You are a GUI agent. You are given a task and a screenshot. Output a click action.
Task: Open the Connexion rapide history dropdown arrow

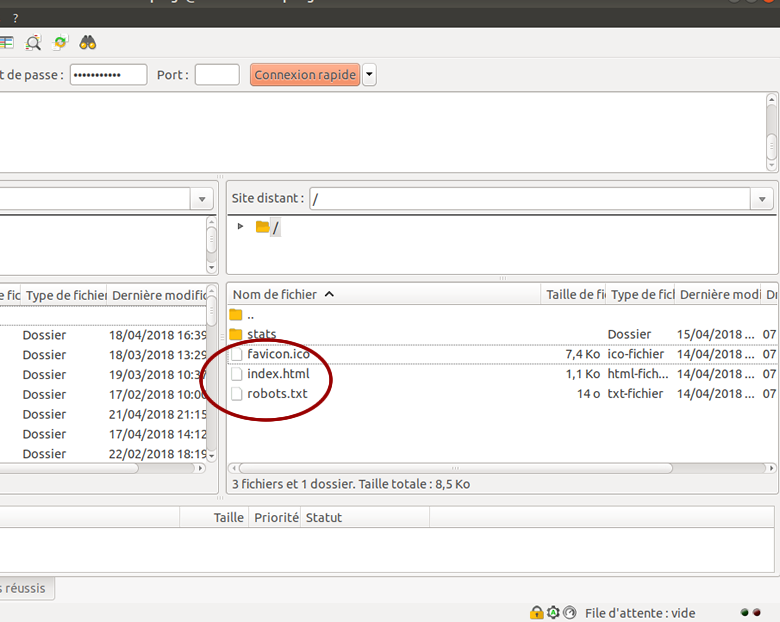[x=370, y=75]
